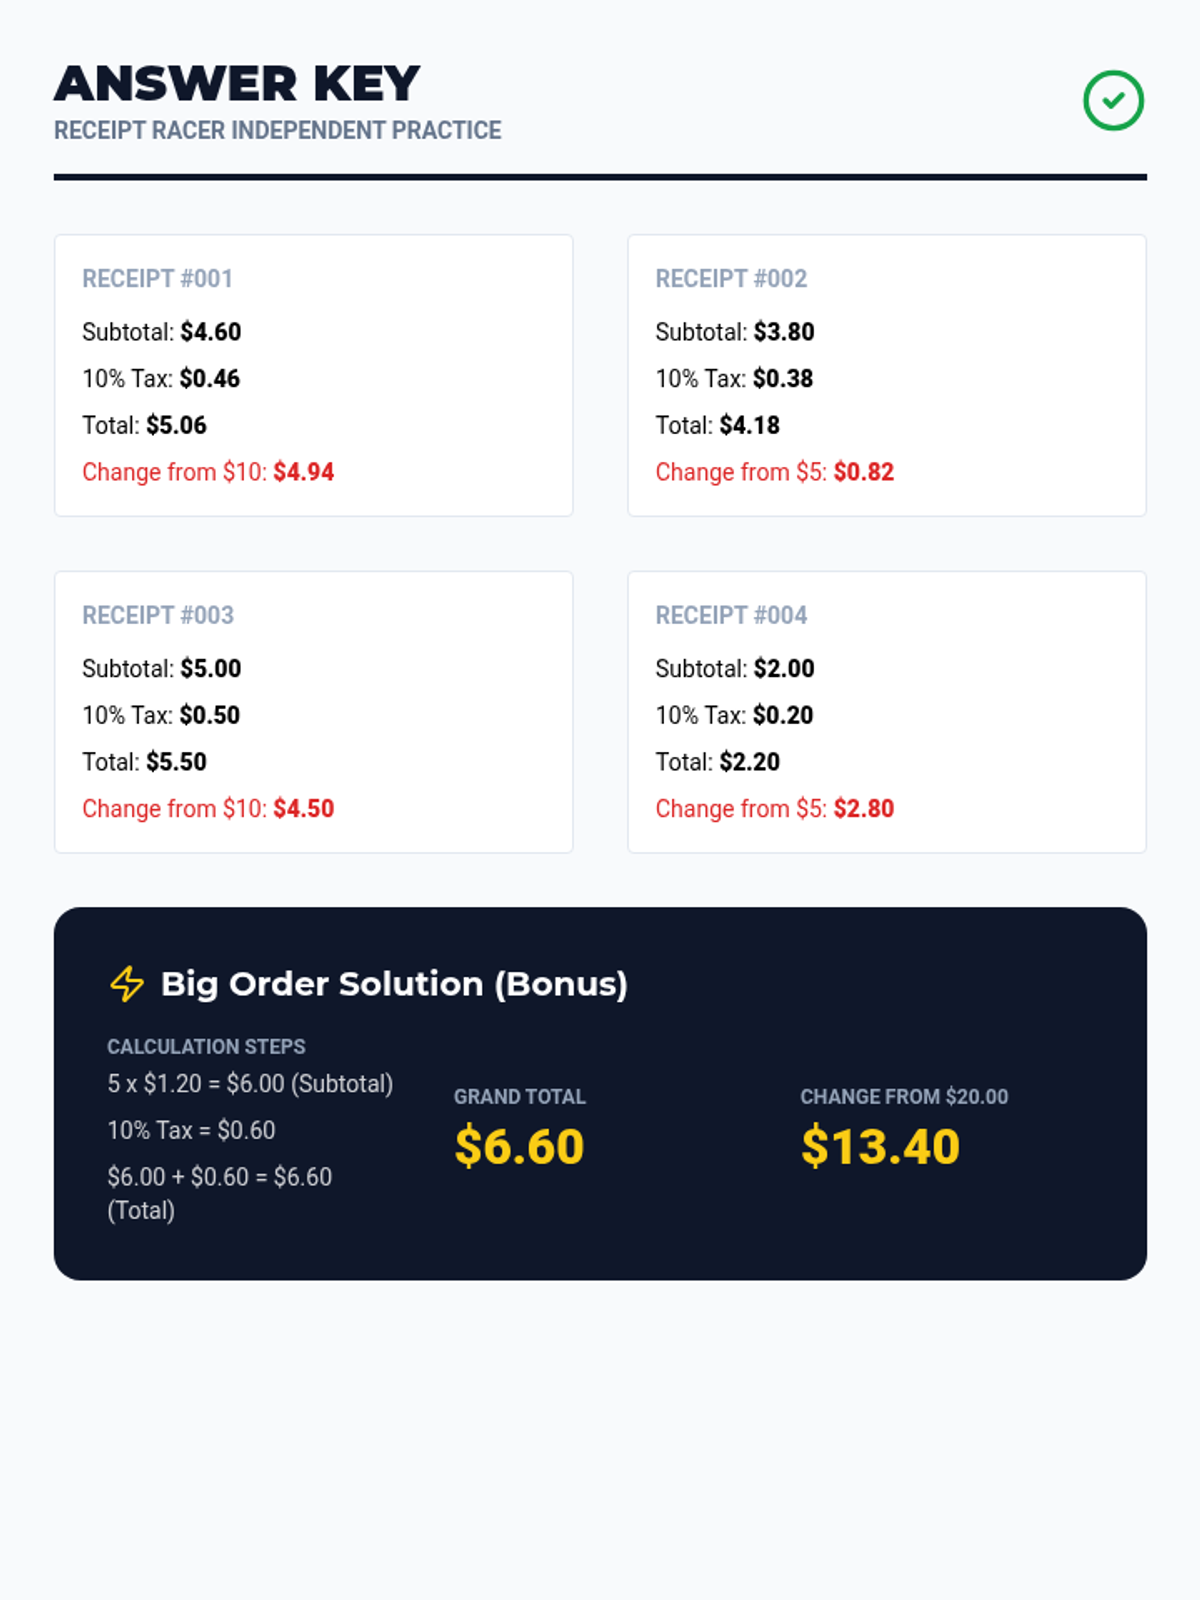Image resolution: width=1200 pixels, height=1600 pixels.
Task: Click the yellow lightning bolt icon
Action: (x=127, y=984)
